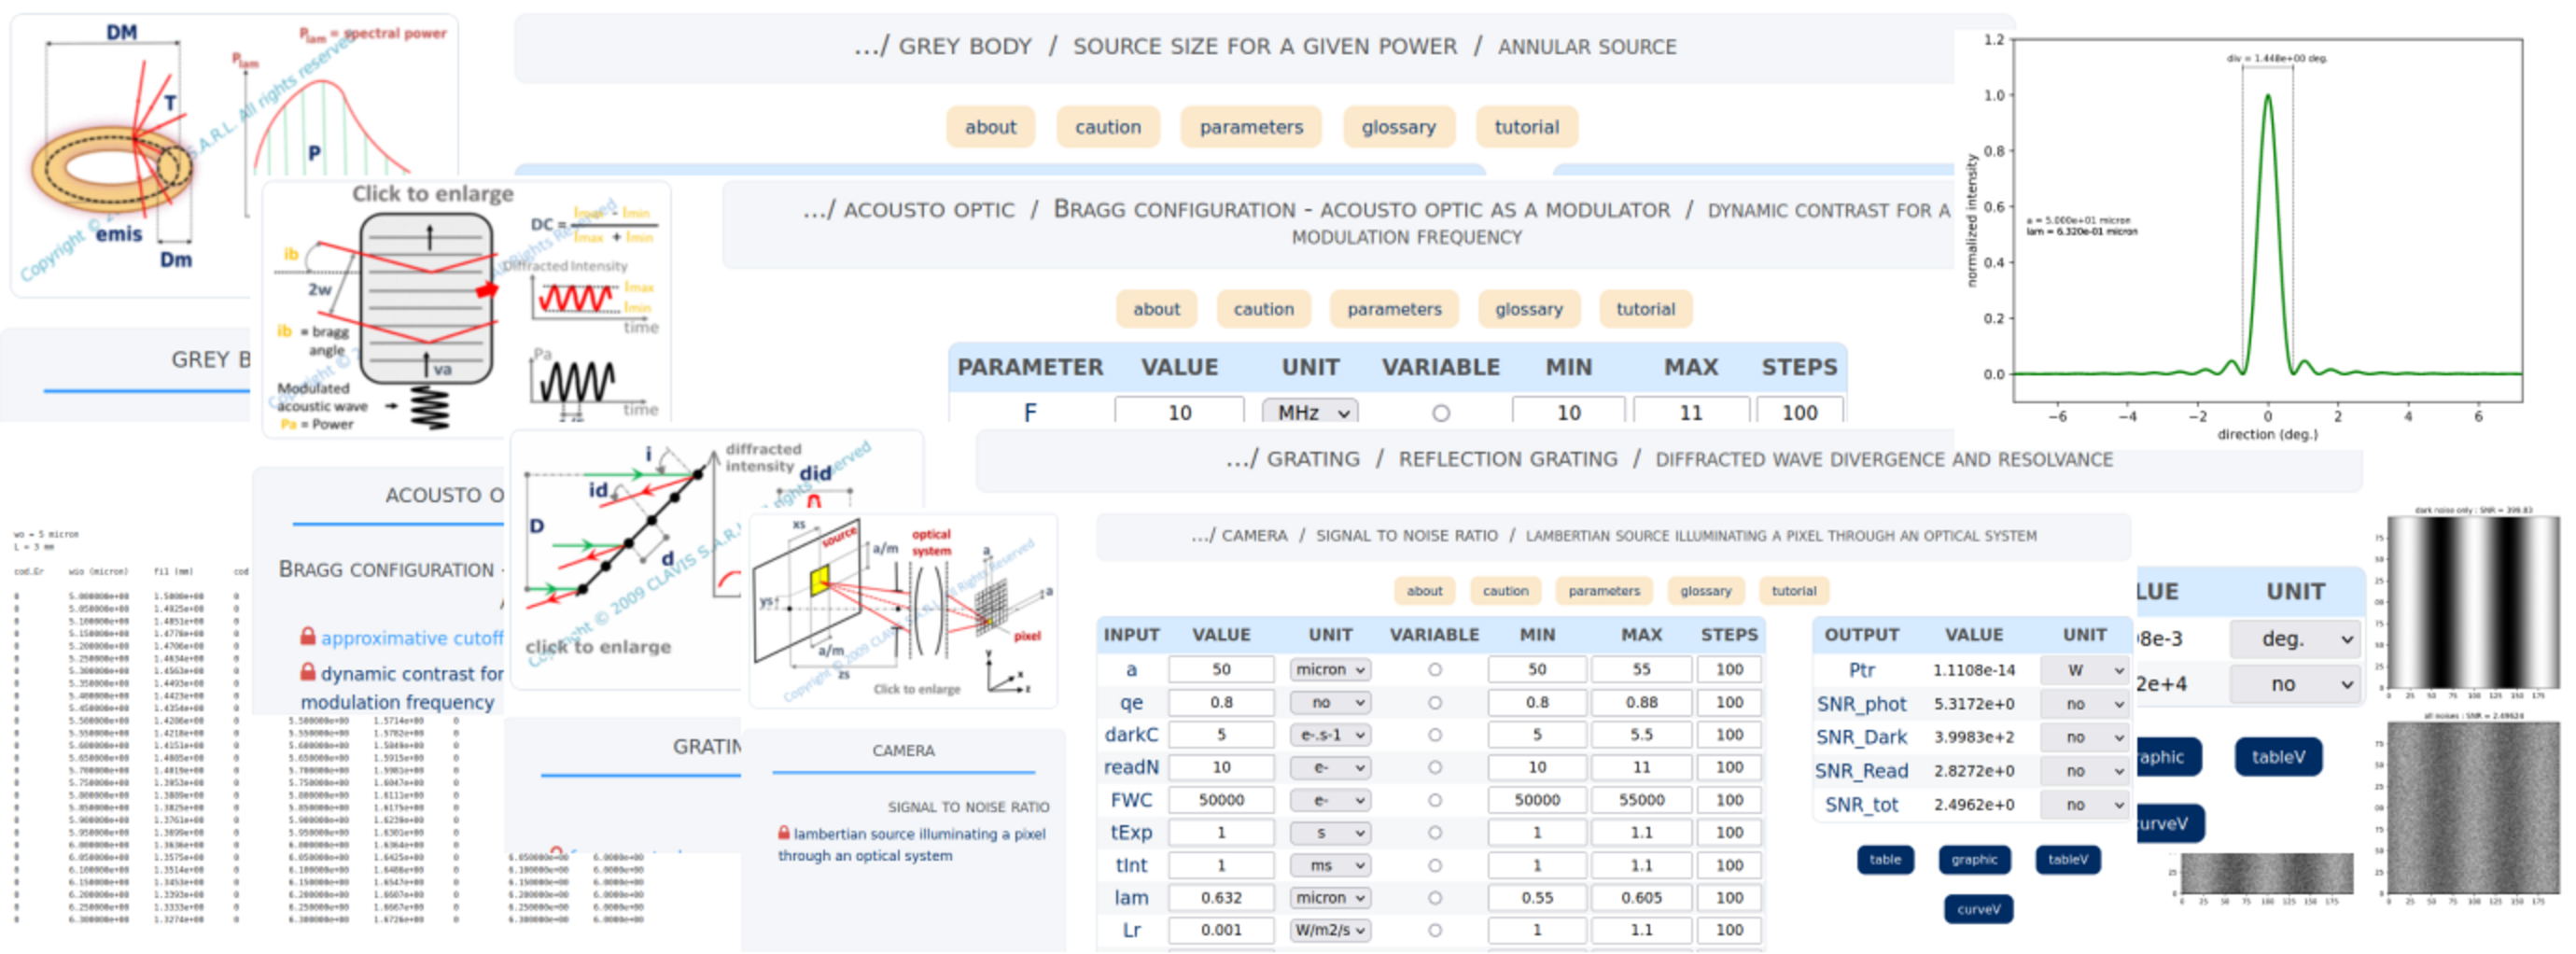Select the variable radio for input darkC
The height and width of the screenshot is (954, 2576).
(x=1435, y=734)
